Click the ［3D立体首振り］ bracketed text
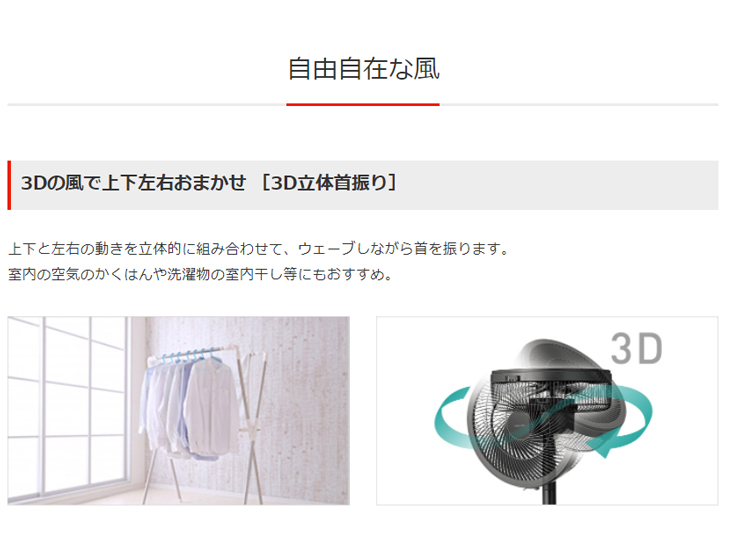 point(328,183)
